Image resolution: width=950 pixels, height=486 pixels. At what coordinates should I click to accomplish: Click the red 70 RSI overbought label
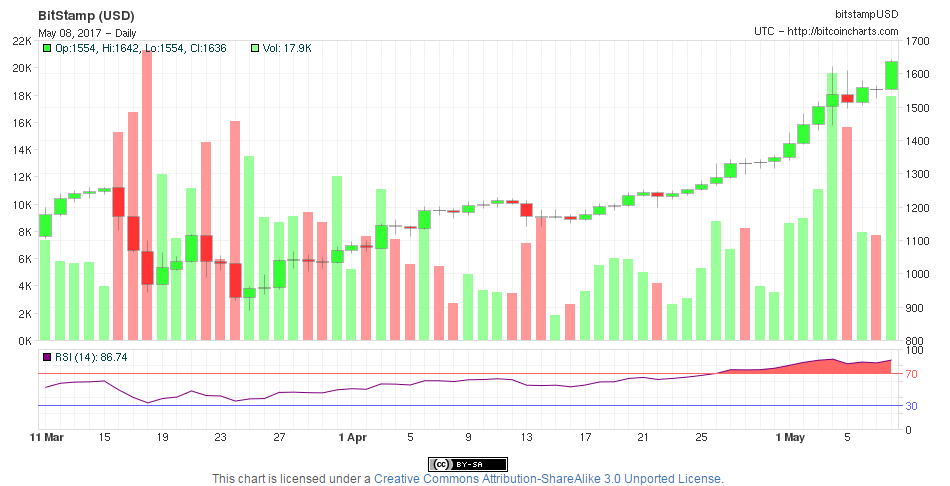click(x=911, y=374)
